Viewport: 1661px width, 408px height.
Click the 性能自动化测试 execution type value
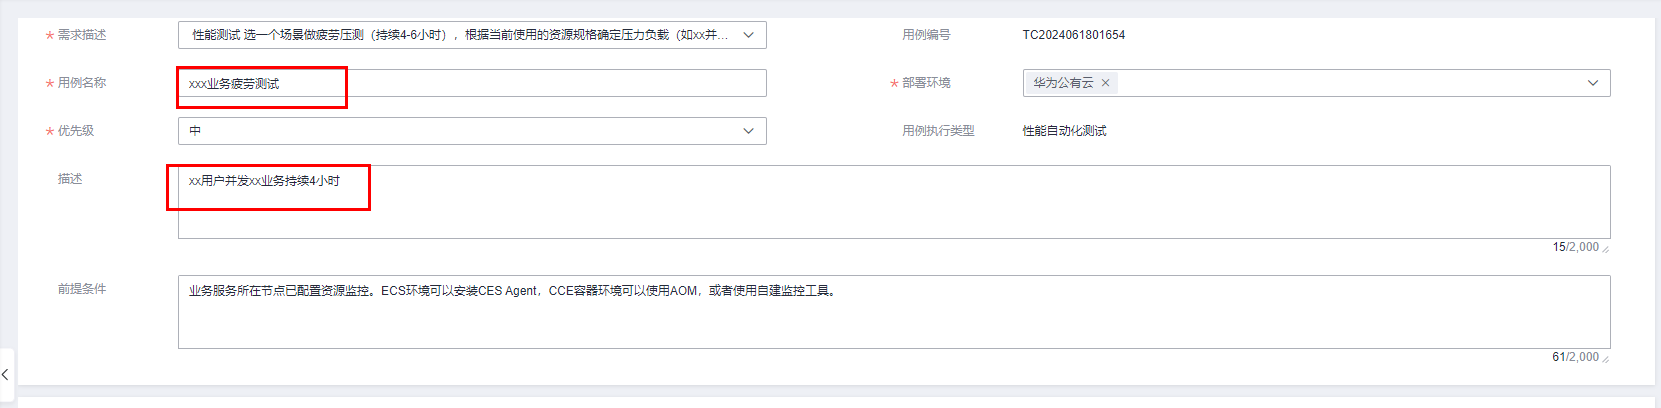point(1064,131)
